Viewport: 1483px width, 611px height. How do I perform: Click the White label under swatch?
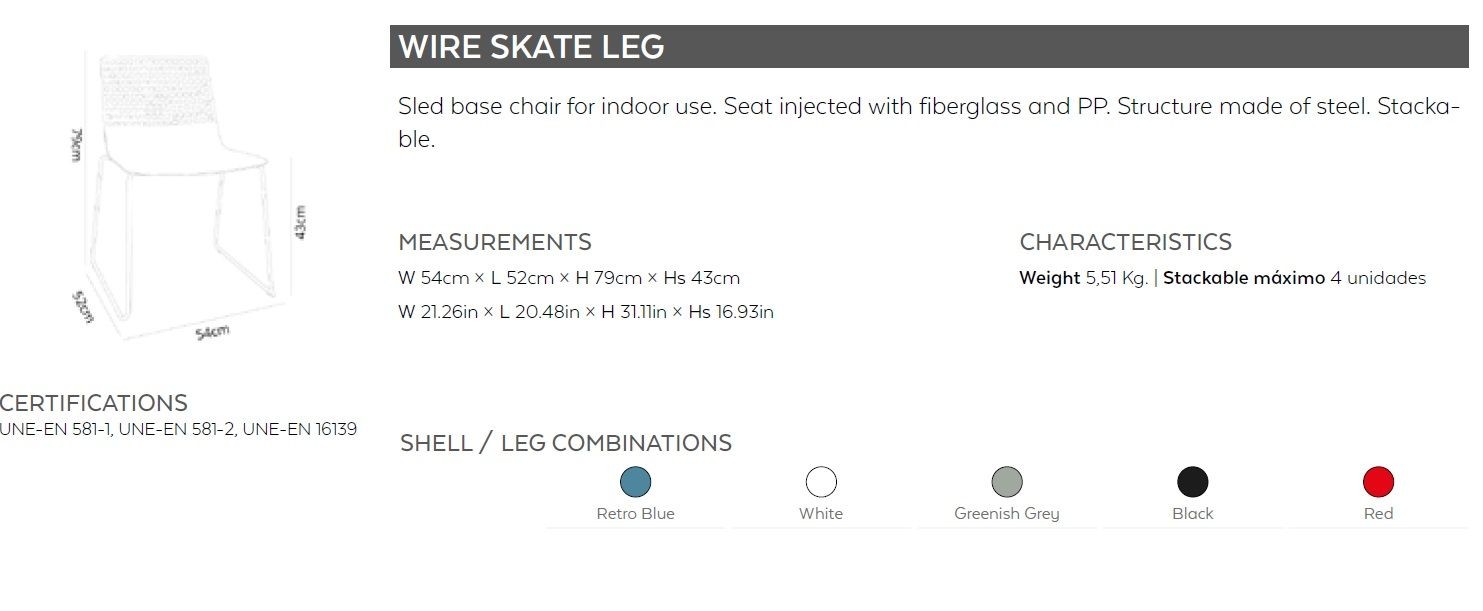click(821, 514)
